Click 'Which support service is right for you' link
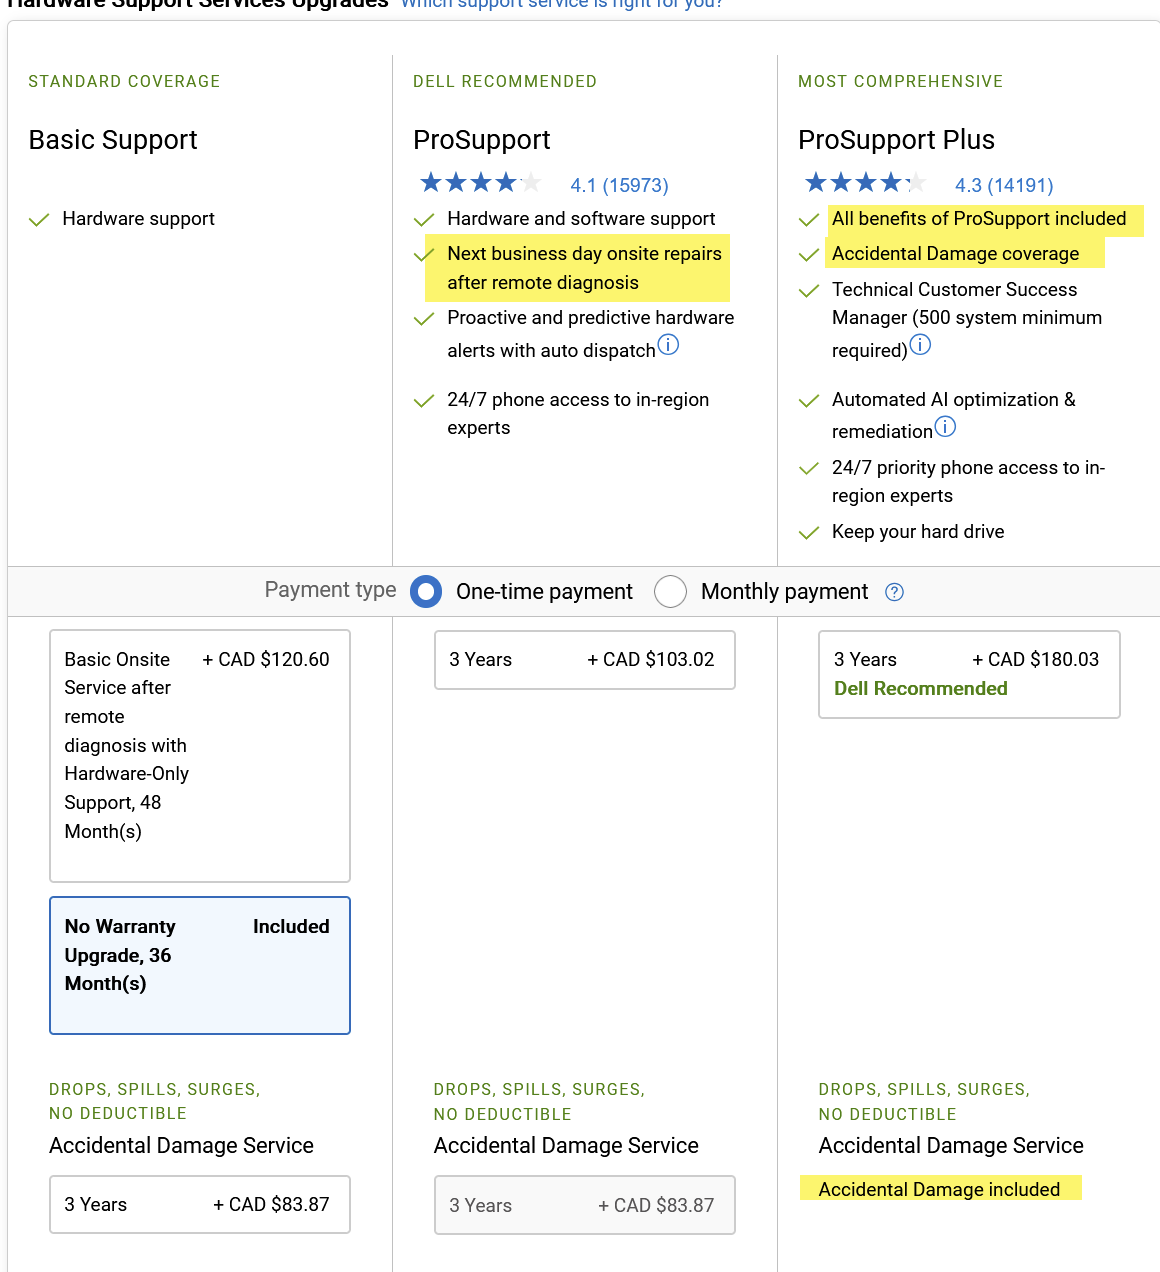 pyautogui.click(x=561, y=4)
